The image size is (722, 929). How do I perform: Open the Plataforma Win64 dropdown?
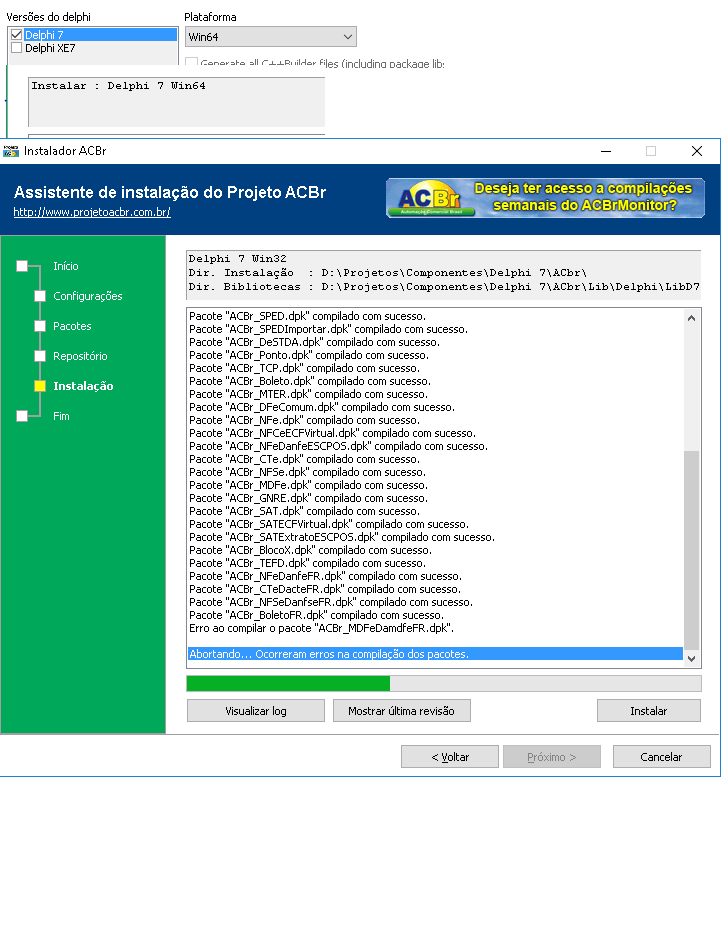[271, 37]
